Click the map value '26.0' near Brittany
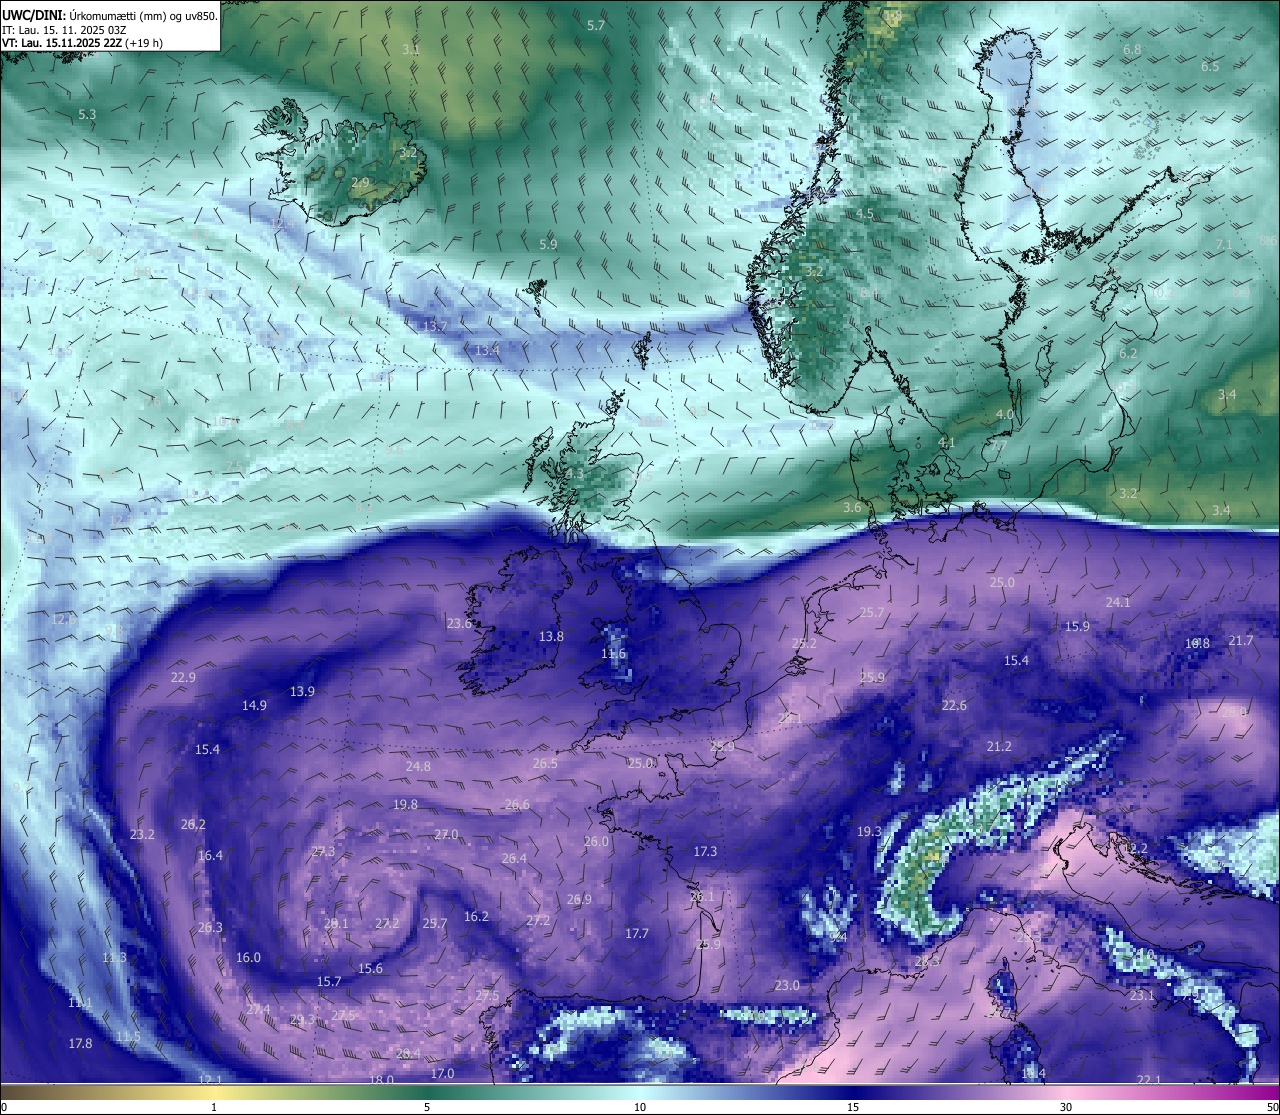 click(596, 841)
